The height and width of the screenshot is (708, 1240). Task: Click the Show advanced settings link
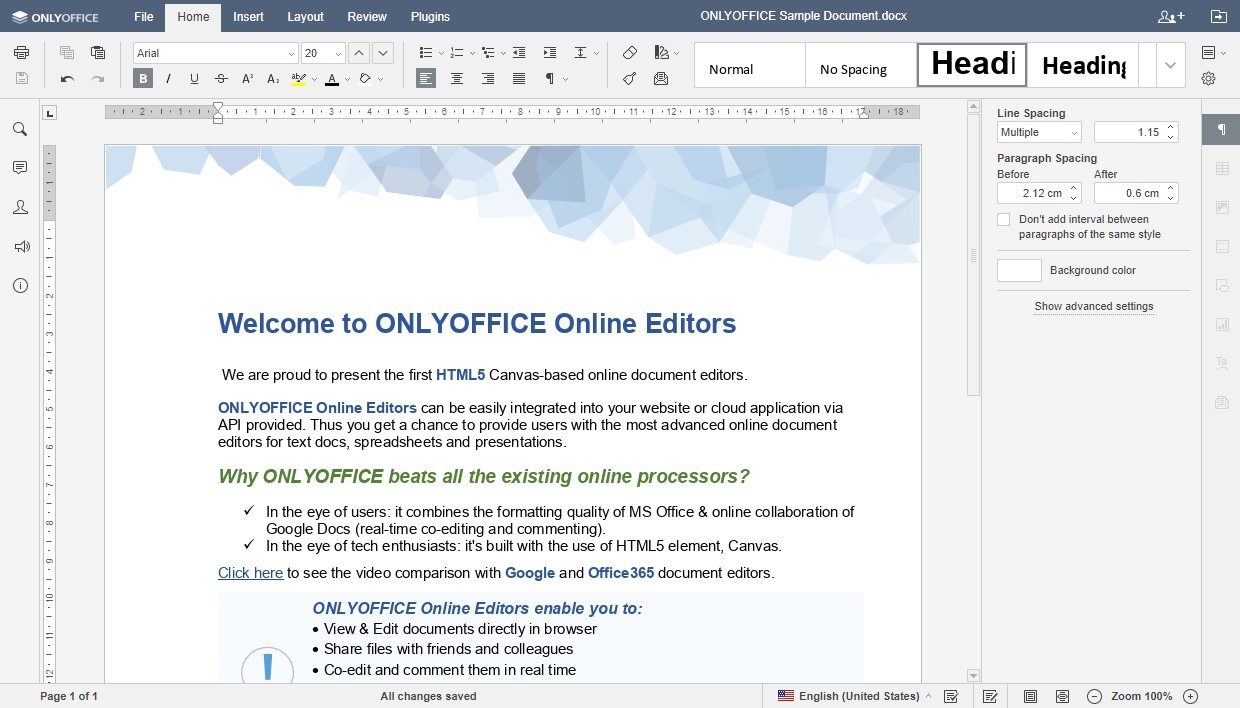click(x=1093, y=306)
